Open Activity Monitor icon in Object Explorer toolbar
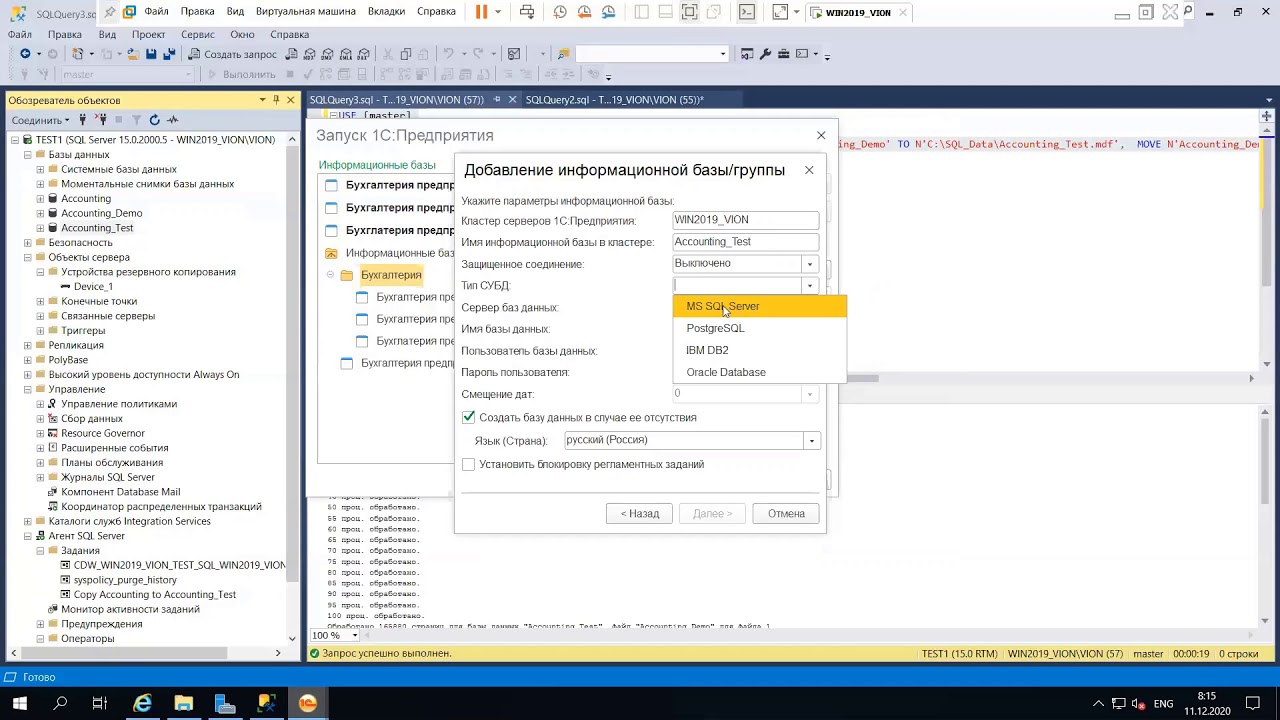Viewport: 1280px width, 720px height. pyautogui.click(x=172, y=120)
